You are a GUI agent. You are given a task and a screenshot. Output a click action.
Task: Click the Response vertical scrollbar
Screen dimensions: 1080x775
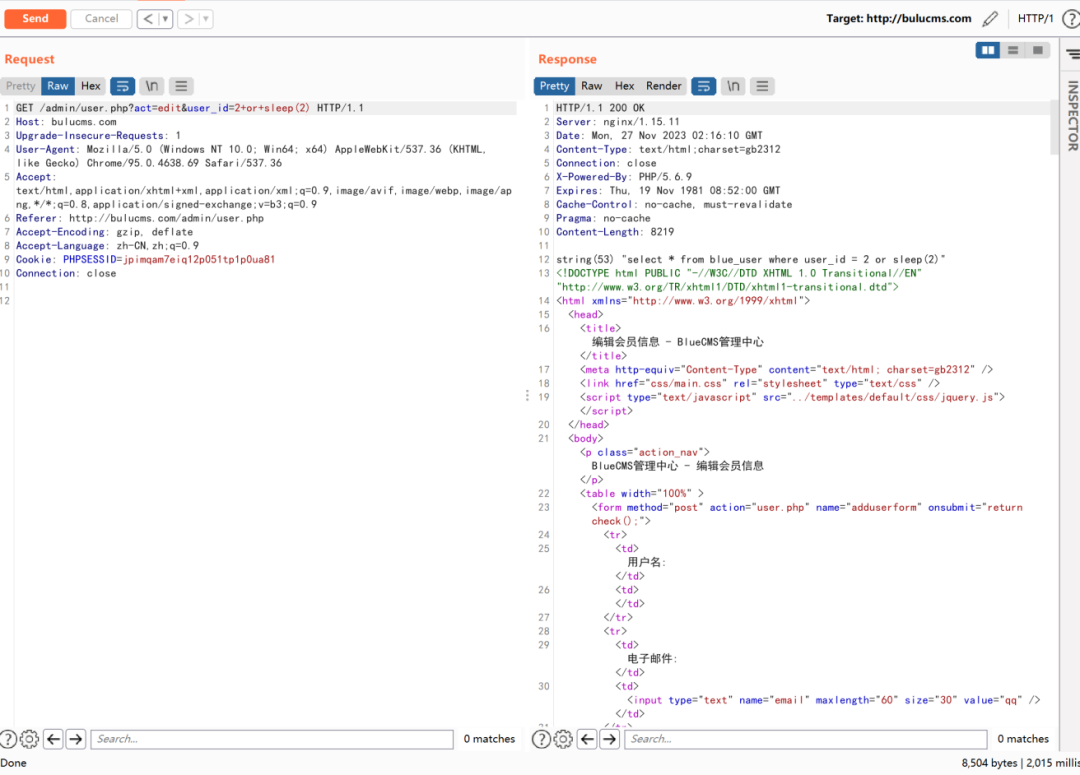(1054, 127)
